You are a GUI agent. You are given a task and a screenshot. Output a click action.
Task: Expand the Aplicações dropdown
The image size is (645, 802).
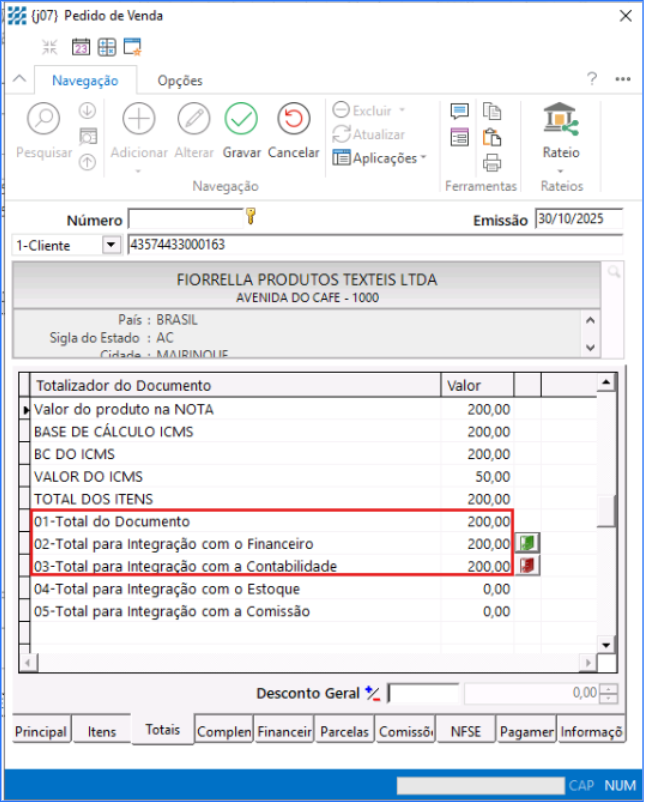379,158
